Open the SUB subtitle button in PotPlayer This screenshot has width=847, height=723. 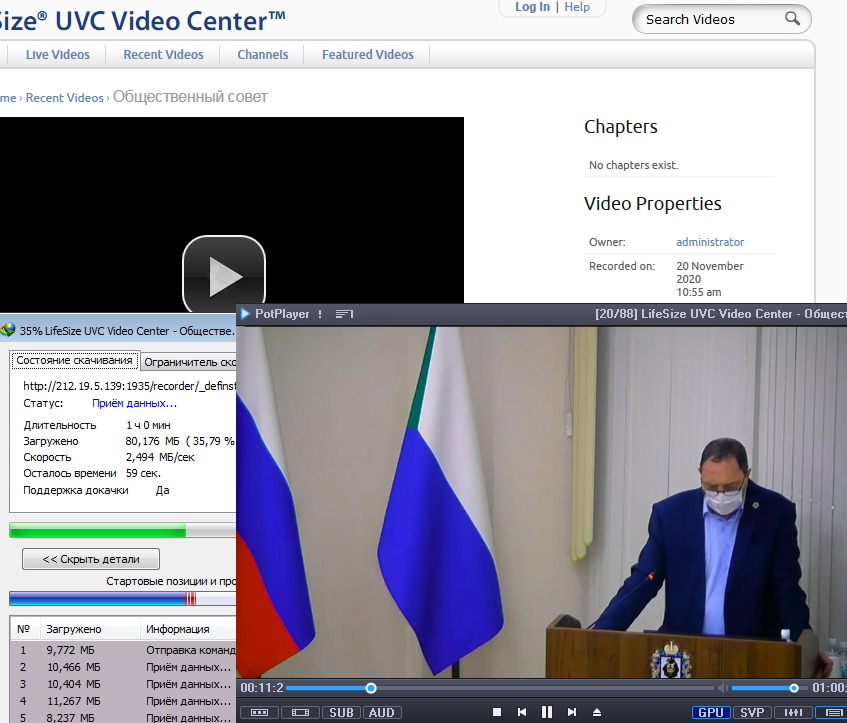[x=341, y=713]
